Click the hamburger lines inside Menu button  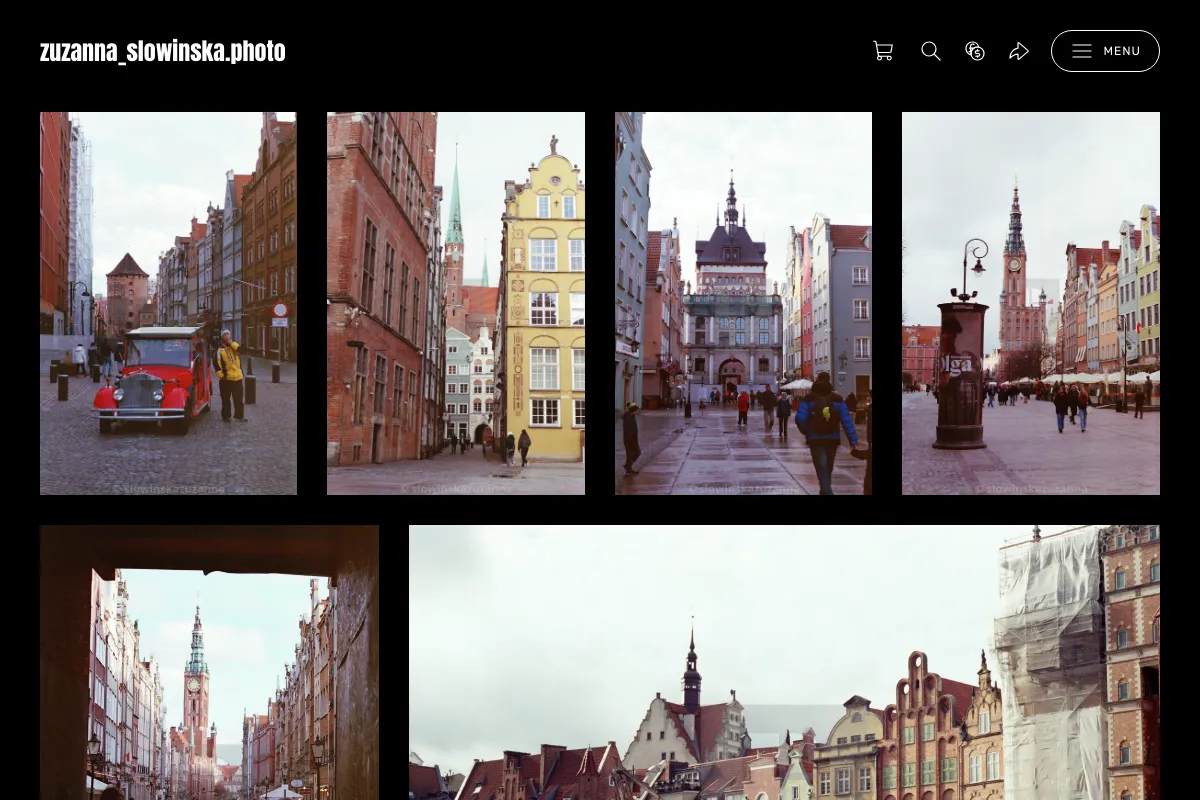coord(1082,51)
